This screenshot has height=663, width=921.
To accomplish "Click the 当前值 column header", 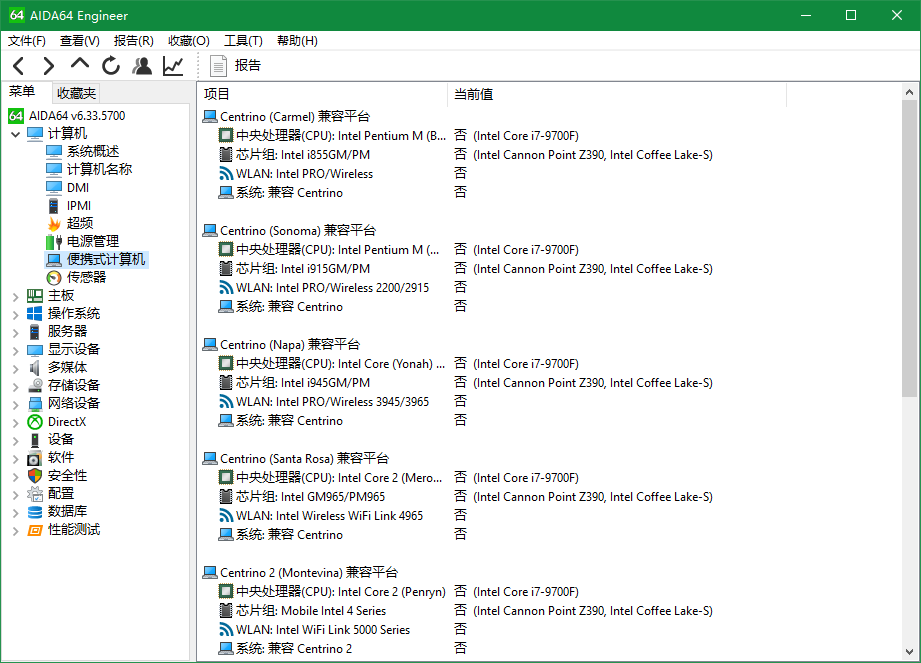I will pos(617,94).
